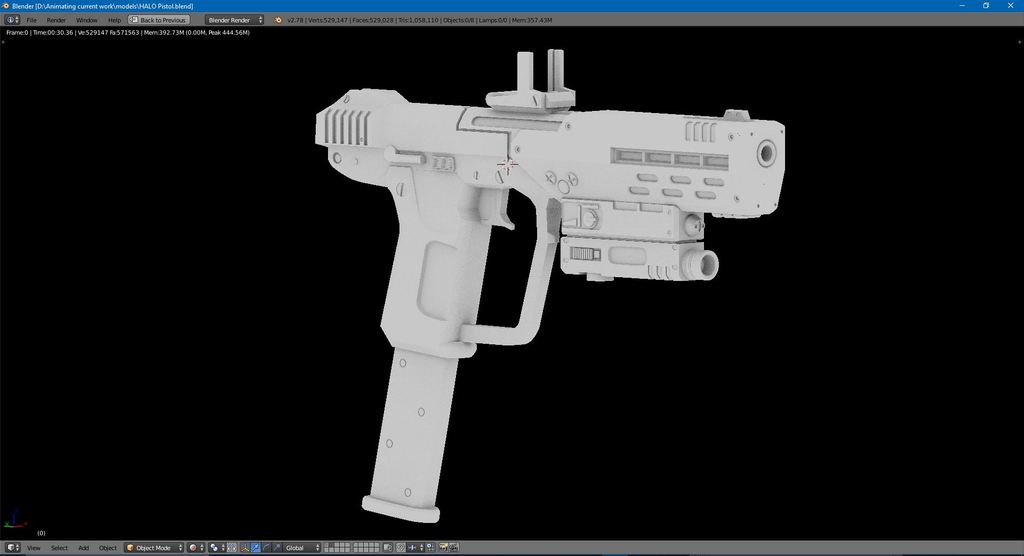Click the render Time:00:30.36 text
Viewport: 1024px width, 556px height.
point(53,32)
